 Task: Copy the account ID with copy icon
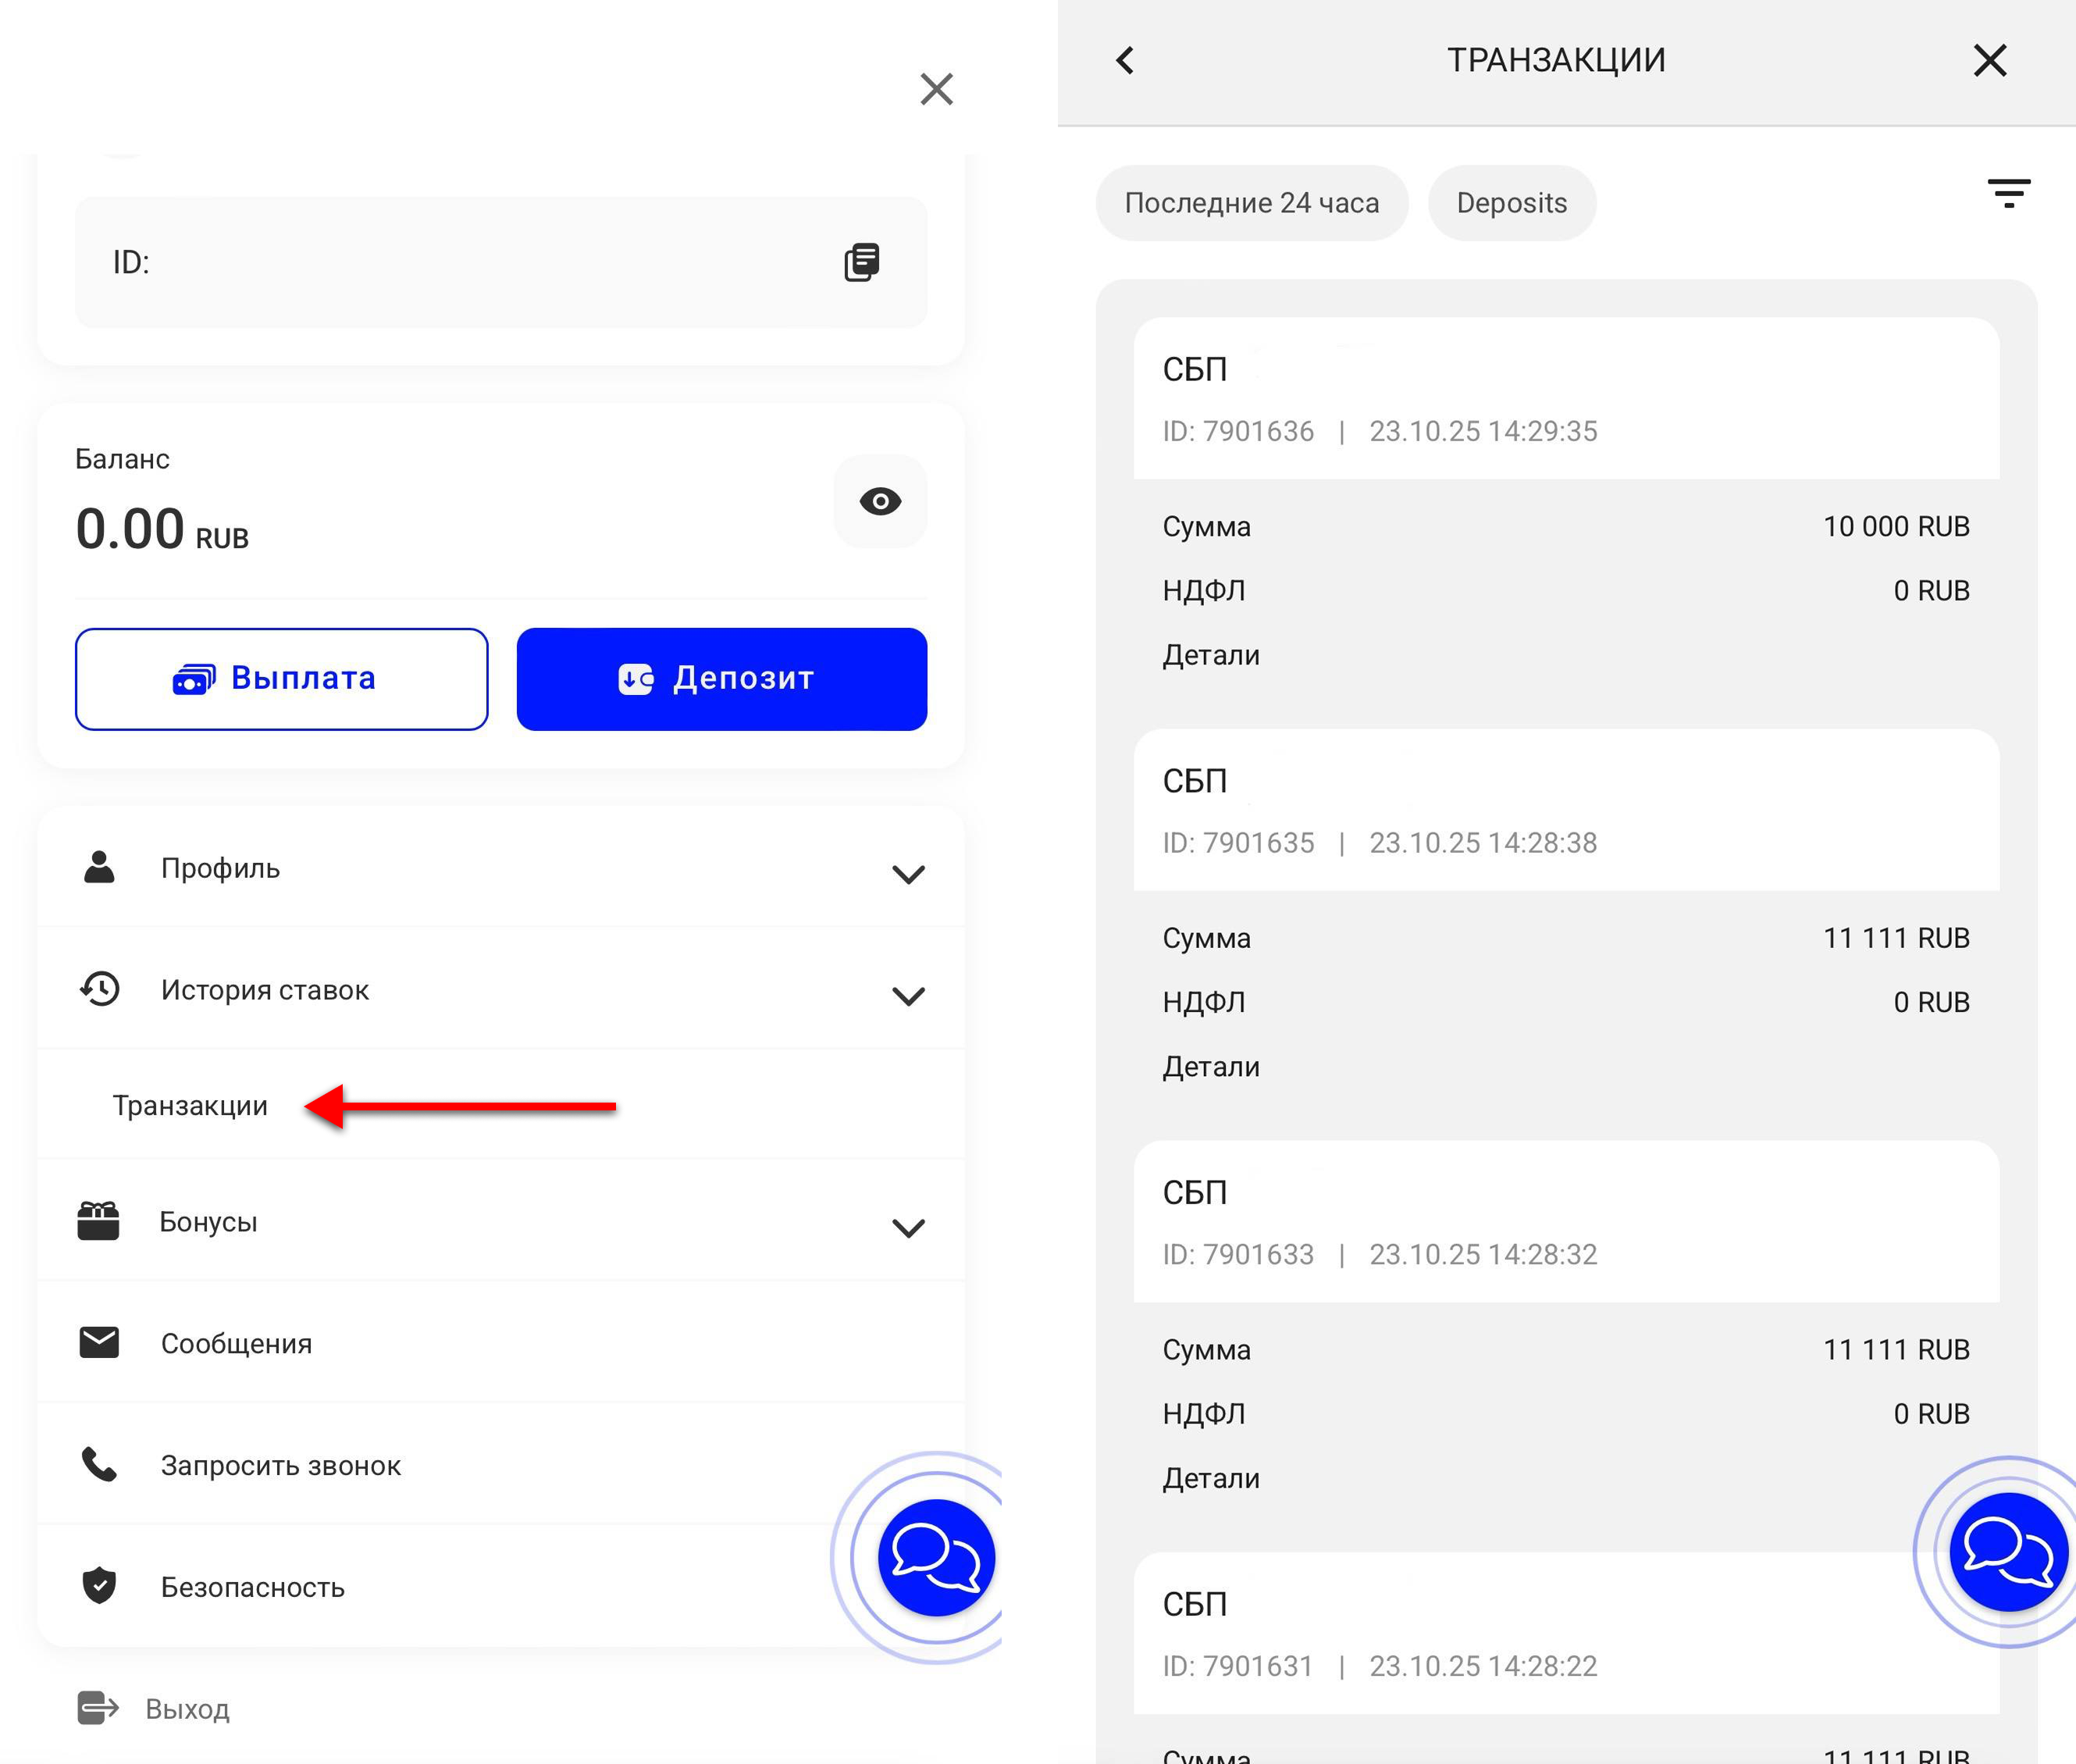coord(861,263)
